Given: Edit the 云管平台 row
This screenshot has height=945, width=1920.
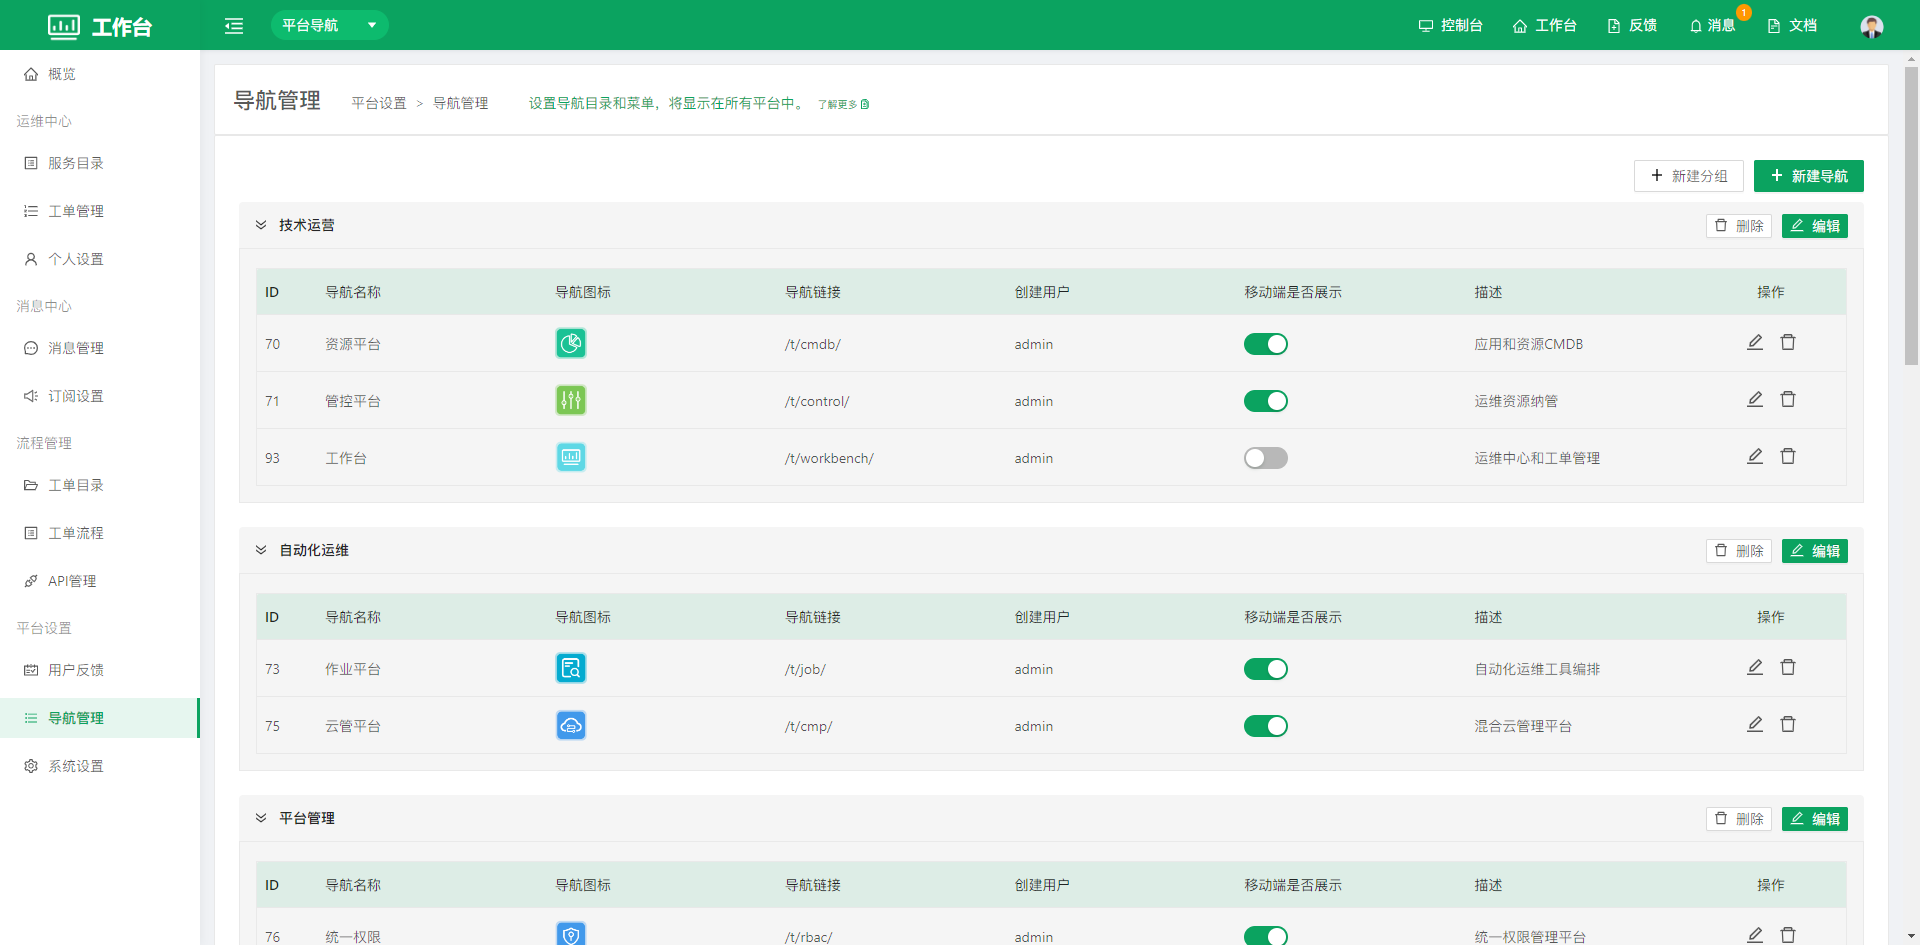Looking at the screenshot, I should (x=1755, y=725).
